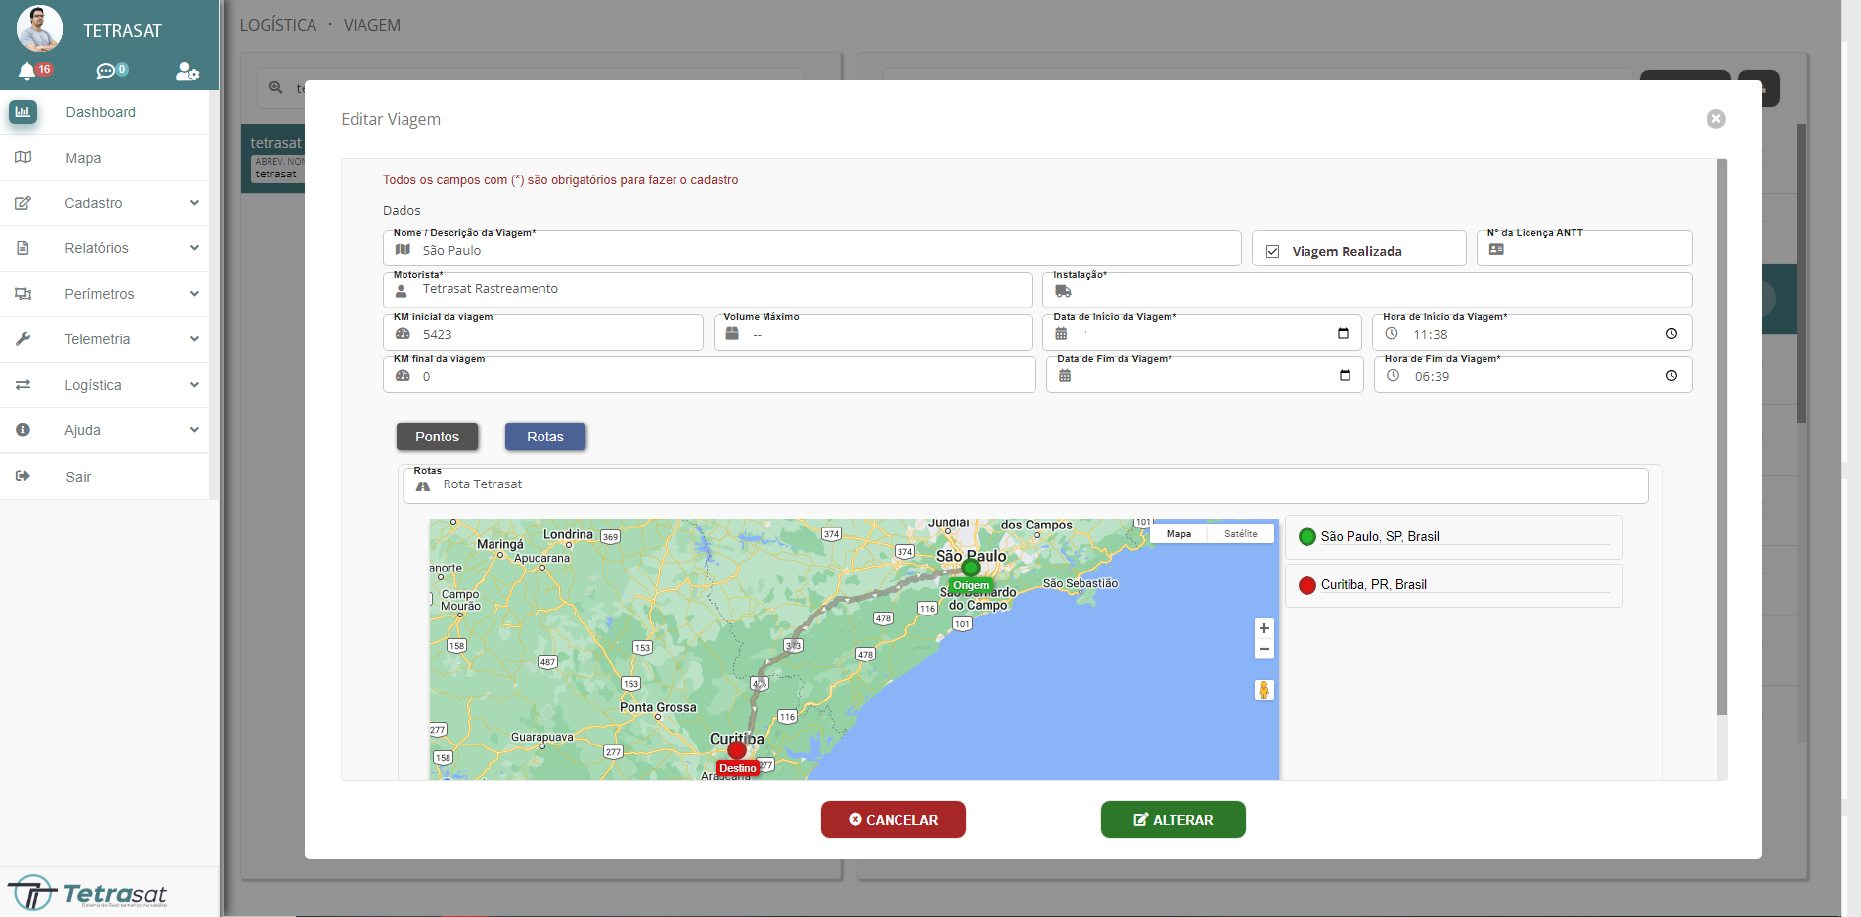Zoom out on the map
1861x917 pixels.
(1264, 649)
